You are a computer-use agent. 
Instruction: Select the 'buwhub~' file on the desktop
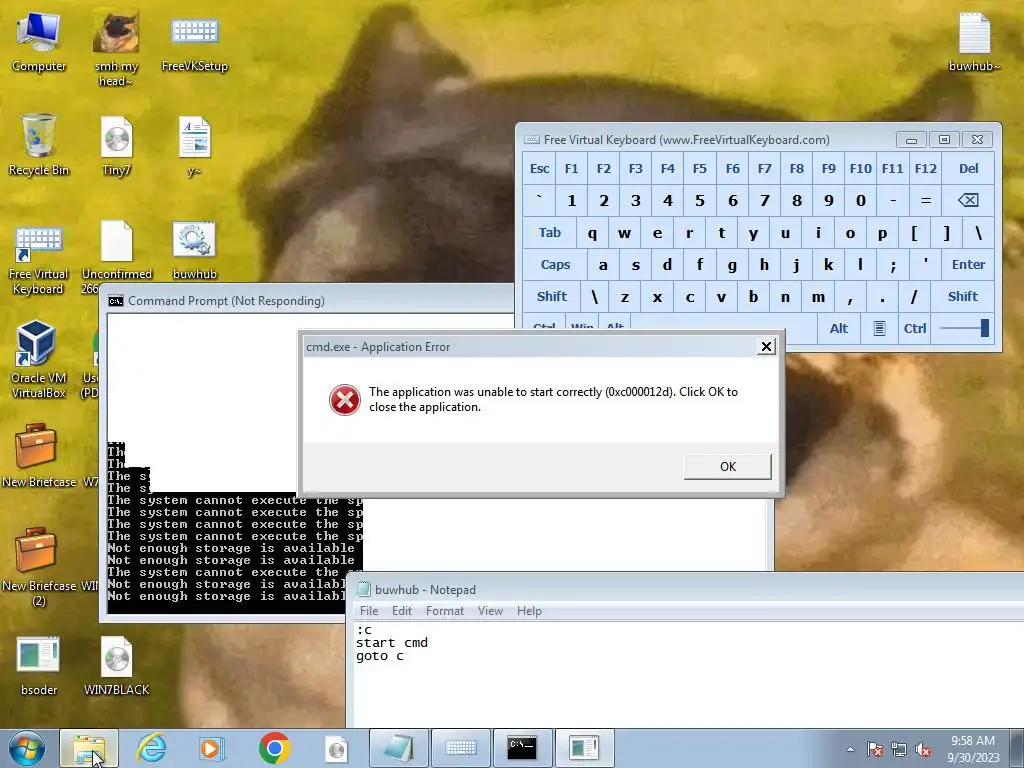pos(974,41)
